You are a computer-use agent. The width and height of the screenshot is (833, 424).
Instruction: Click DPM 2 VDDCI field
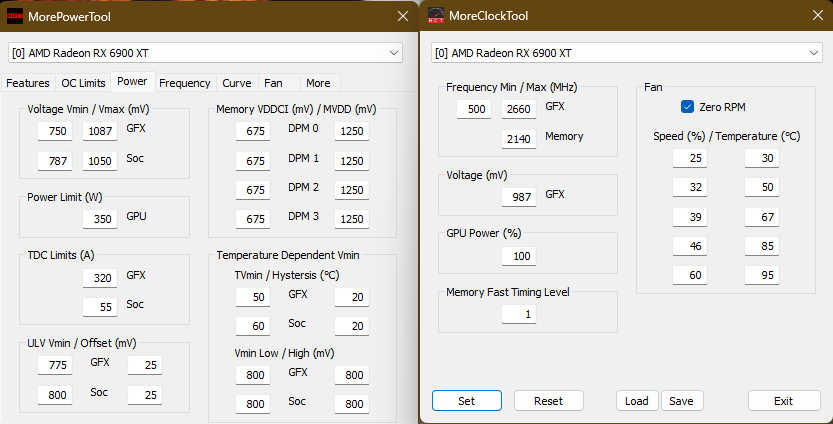pos(253,190)
